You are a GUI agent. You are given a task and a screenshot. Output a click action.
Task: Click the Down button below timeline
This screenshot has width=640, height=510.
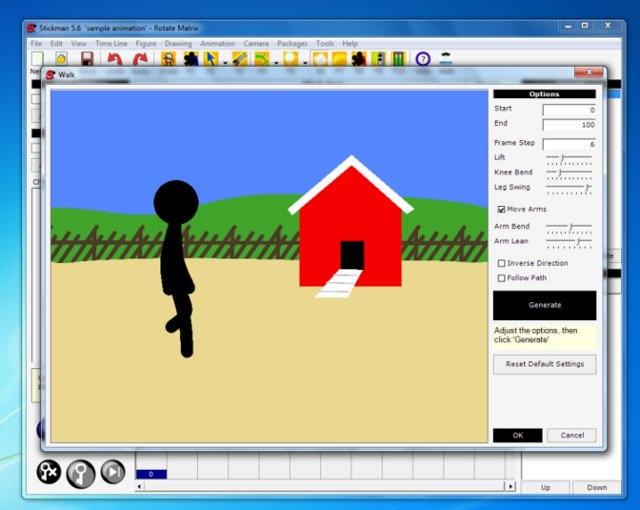point(597,488)
